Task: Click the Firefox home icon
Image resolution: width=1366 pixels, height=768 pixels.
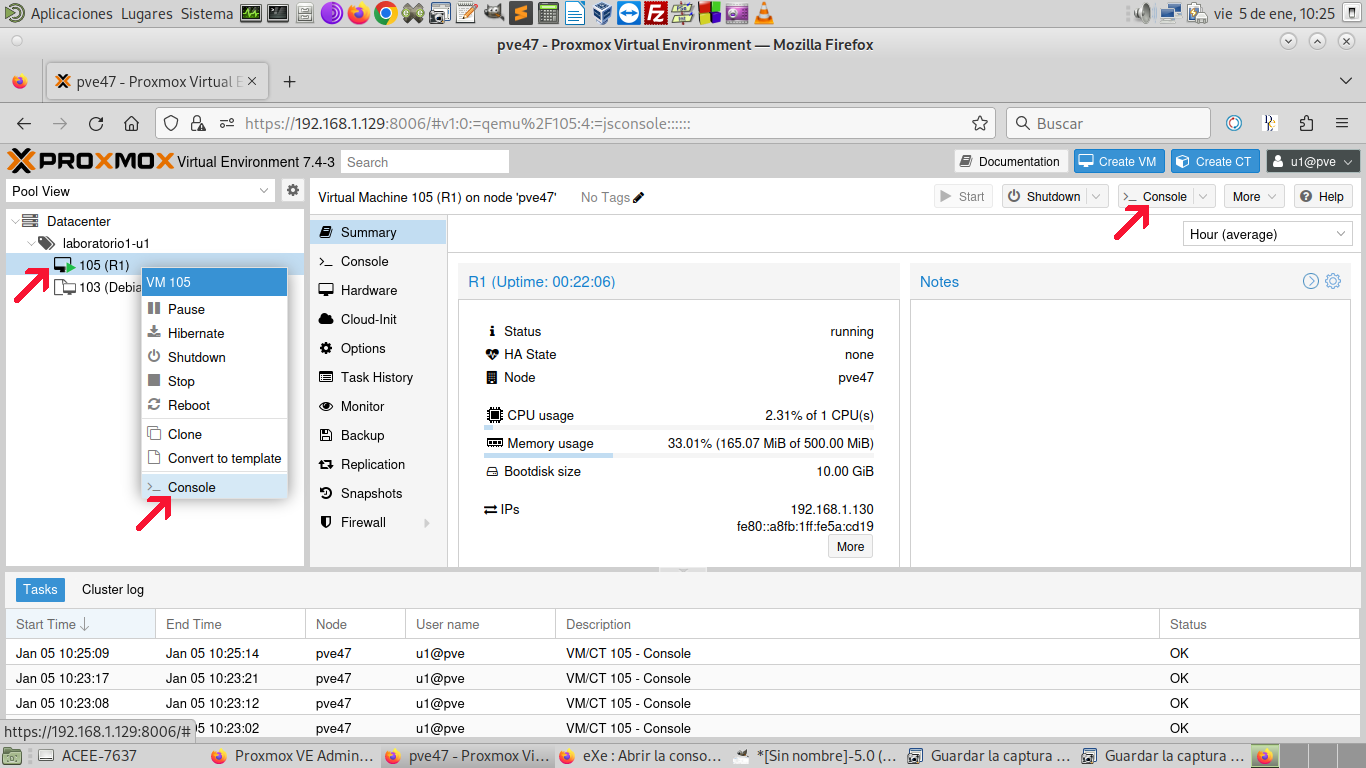Action: pyautogui.click(x=131, y=124)
